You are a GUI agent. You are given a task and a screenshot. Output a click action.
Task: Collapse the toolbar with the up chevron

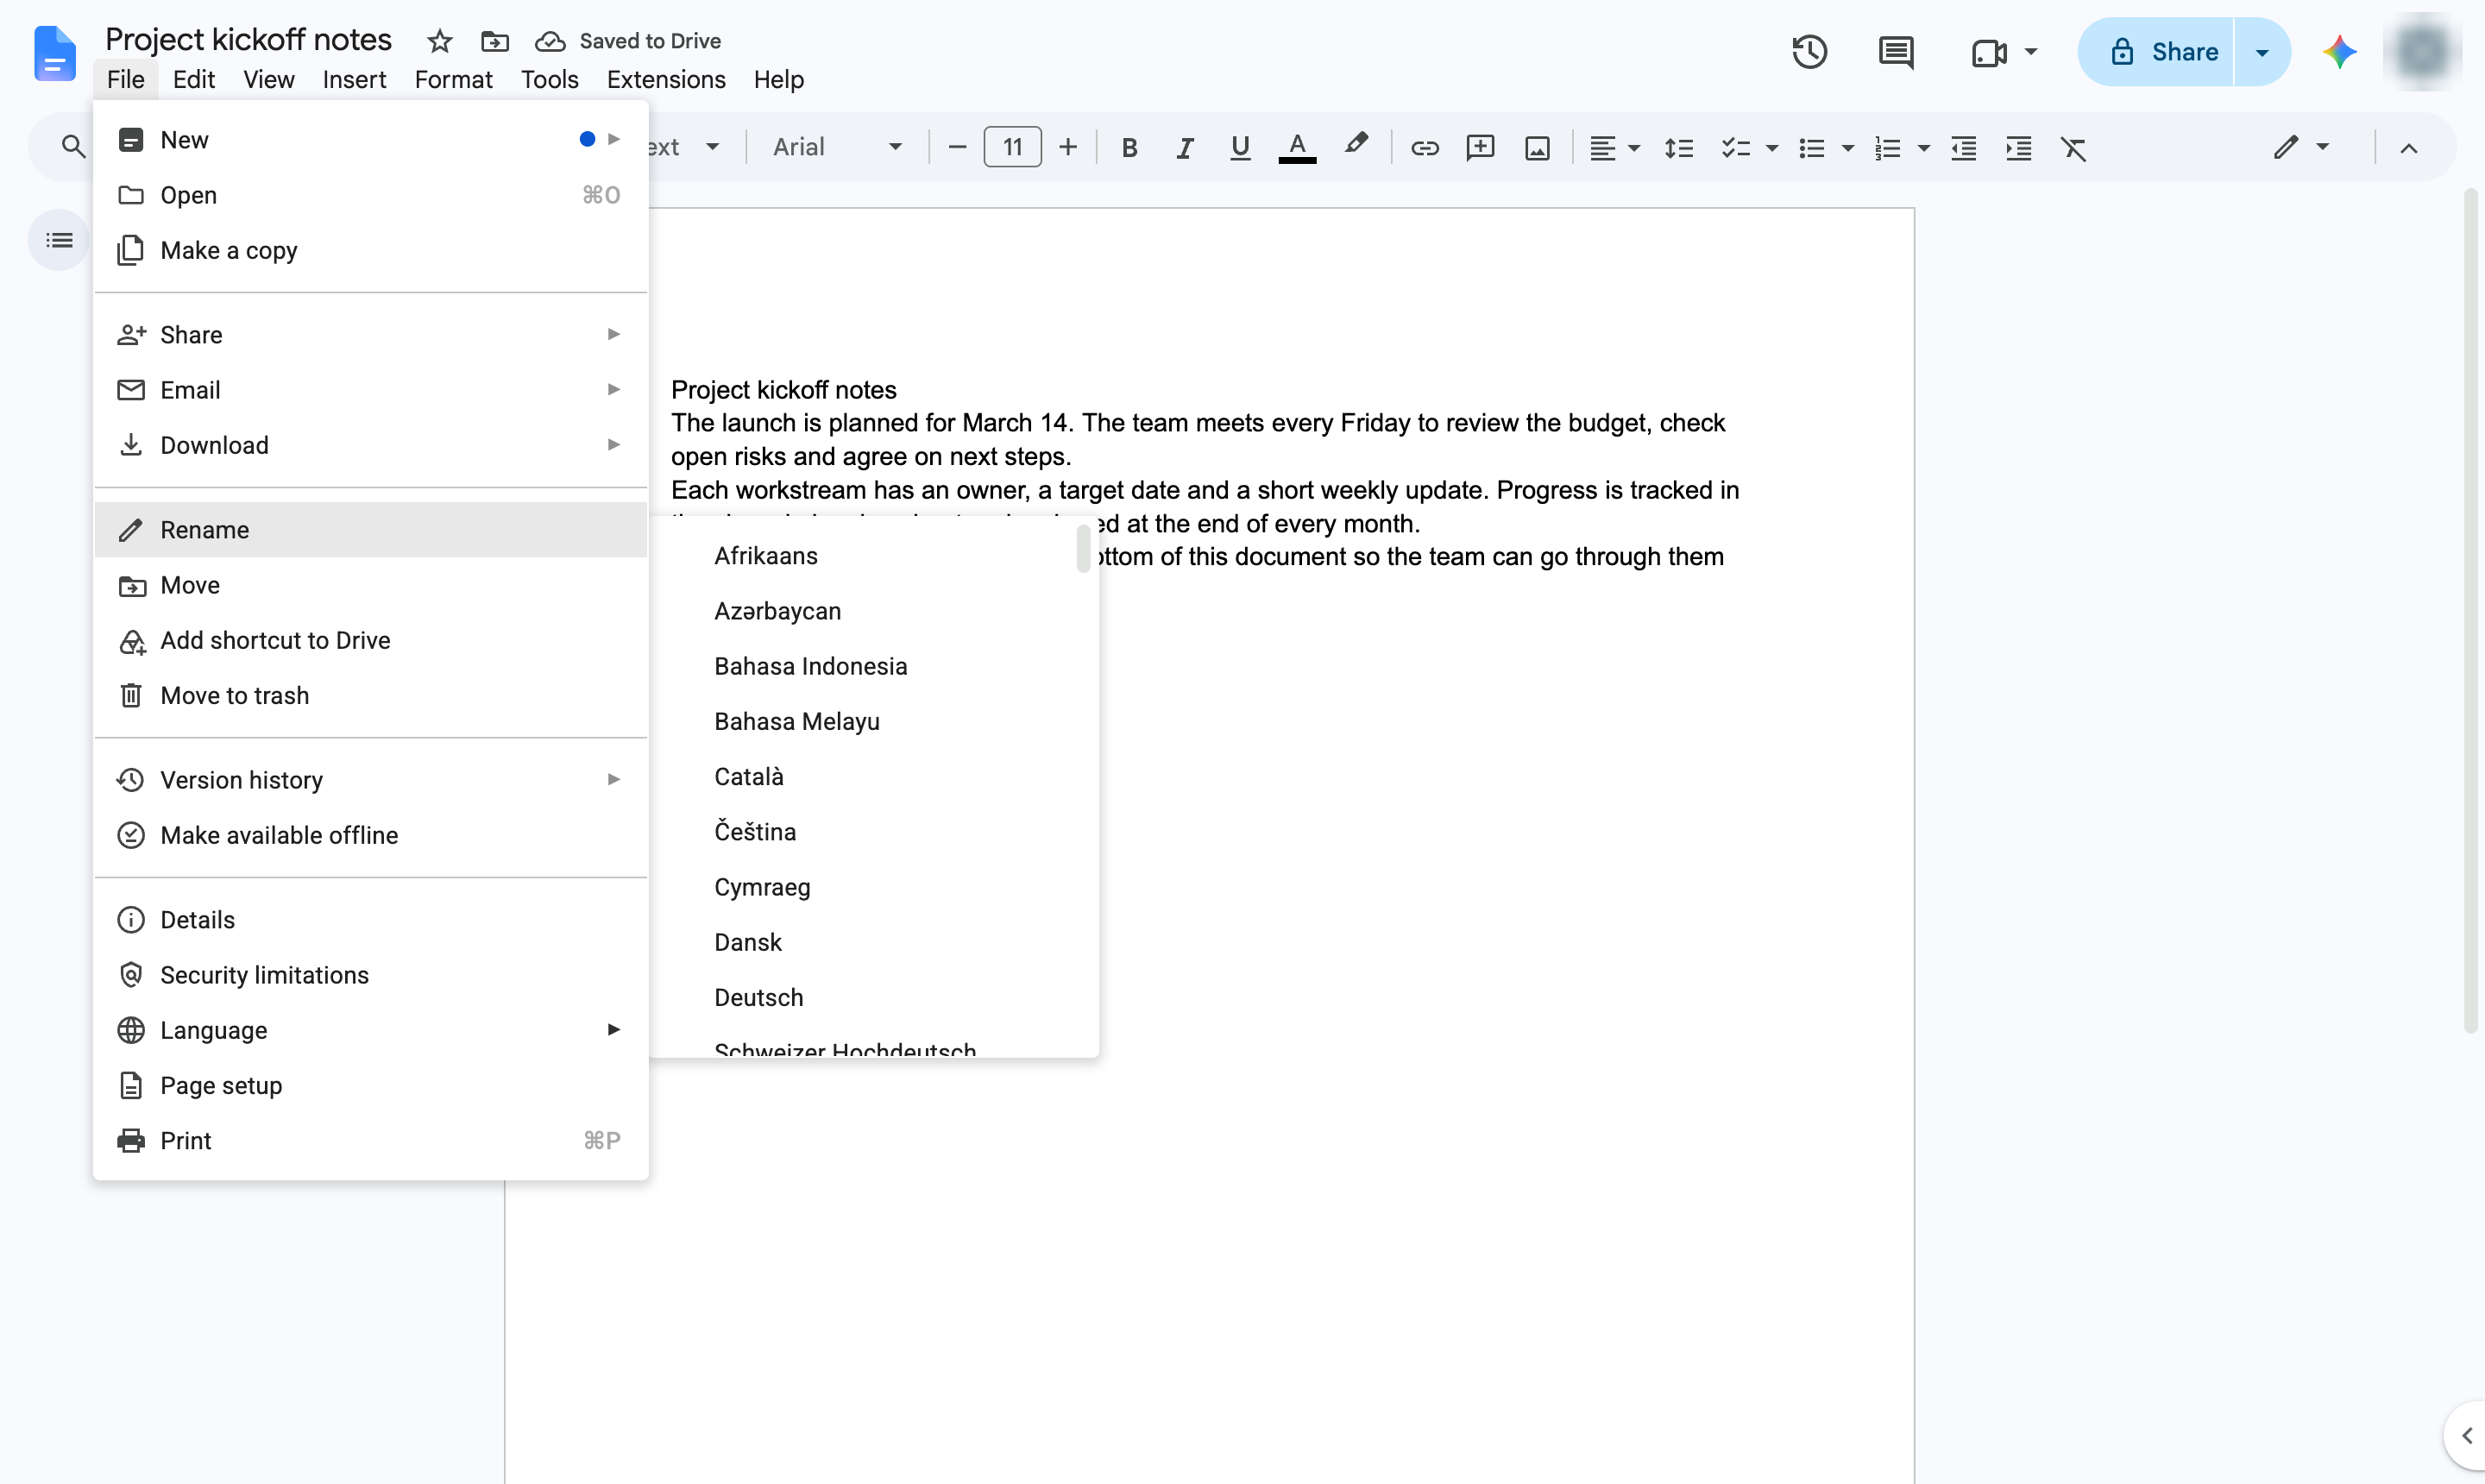click(2408, 148)
